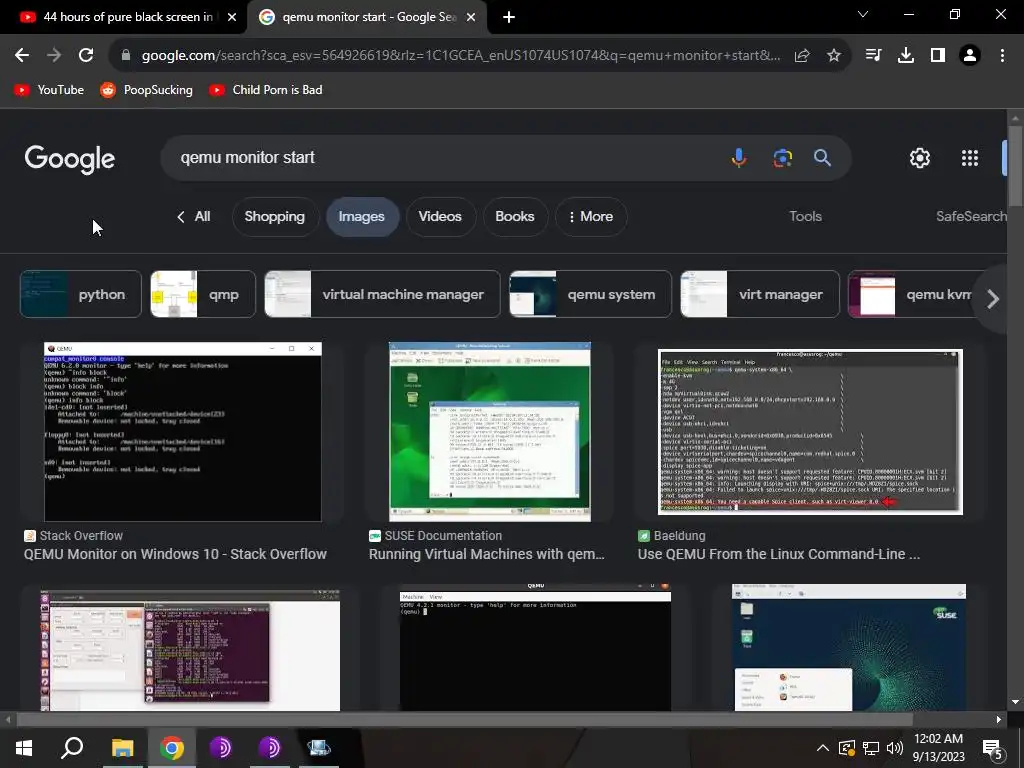Close the 44 hours of black screen tab
The image size is (1024, 768).
[232, 17]
